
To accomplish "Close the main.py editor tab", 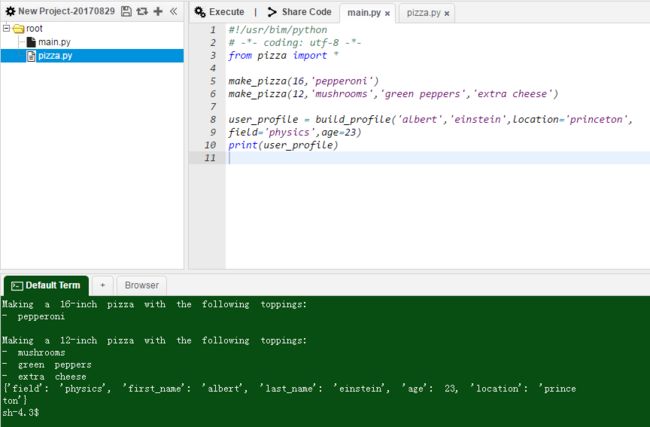I will [x=387, y=13].
